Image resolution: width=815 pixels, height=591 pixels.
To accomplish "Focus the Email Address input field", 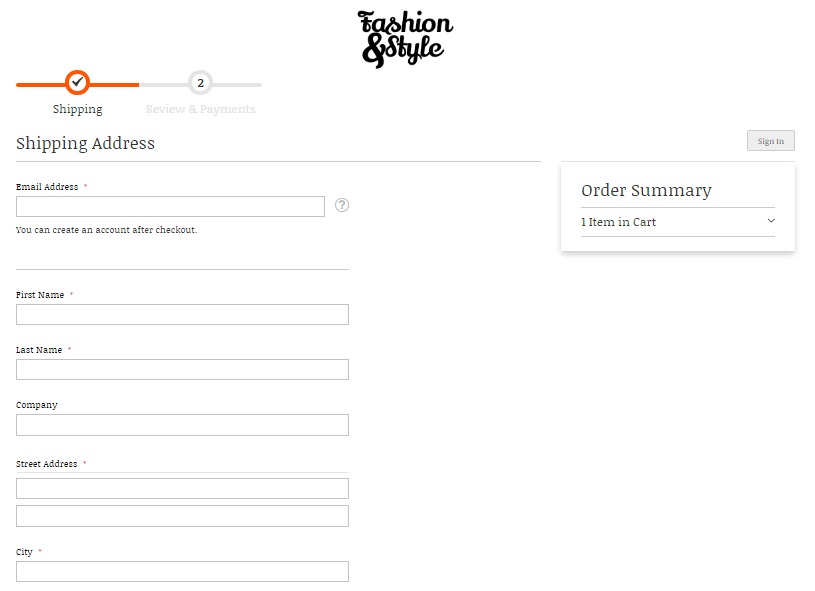I will point(170,206).
